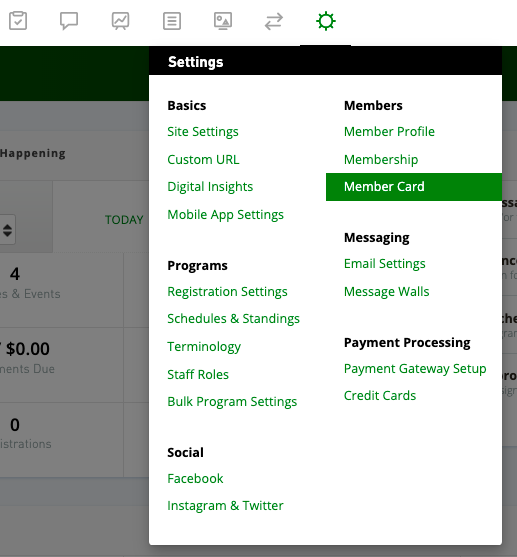The width and height of the screenshot is (517, 557).
Task: Open the document list icon
Action: 172,21
